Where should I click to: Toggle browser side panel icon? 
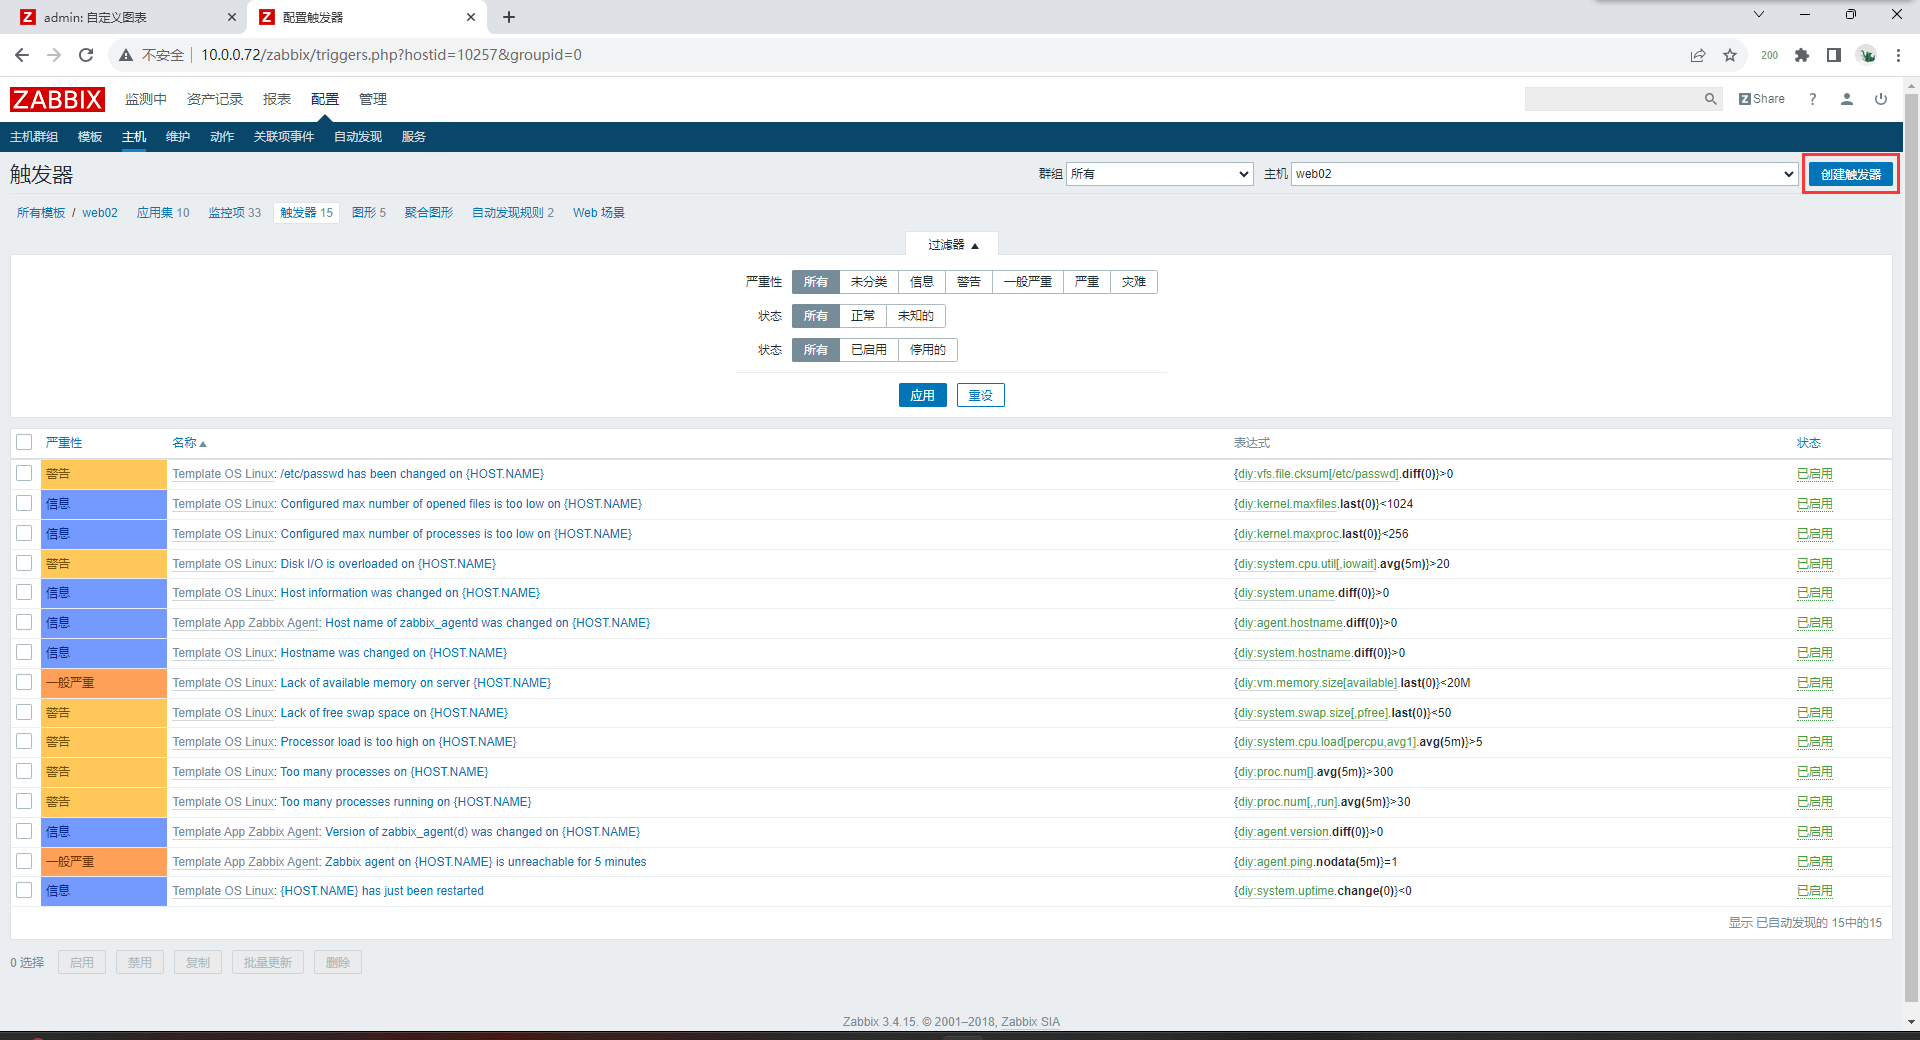point(1834,55)
